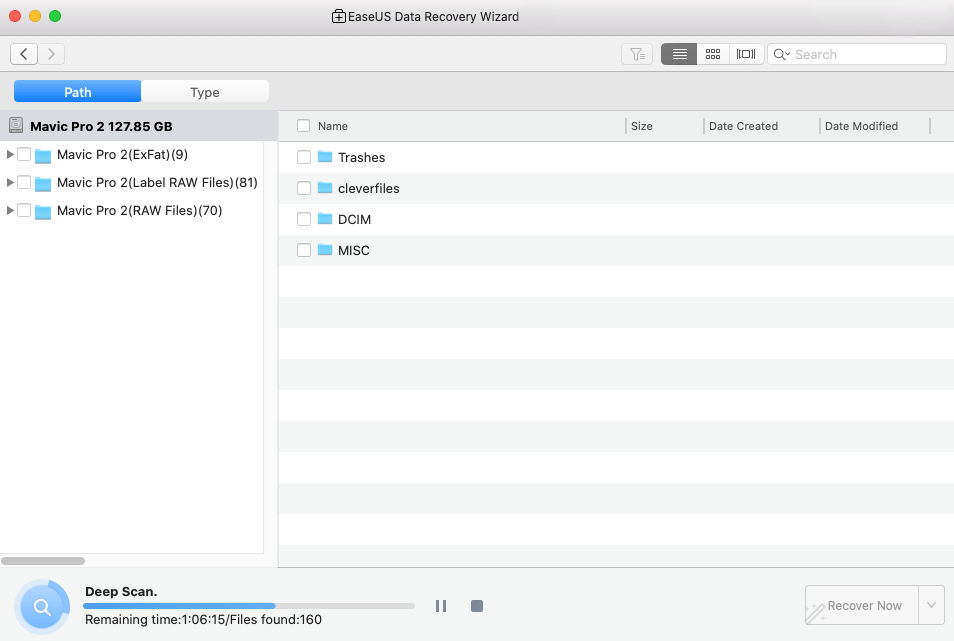
Task: Expand the Mavic Pro 2(RAW Files) tree node
Action: click(10, 210)
